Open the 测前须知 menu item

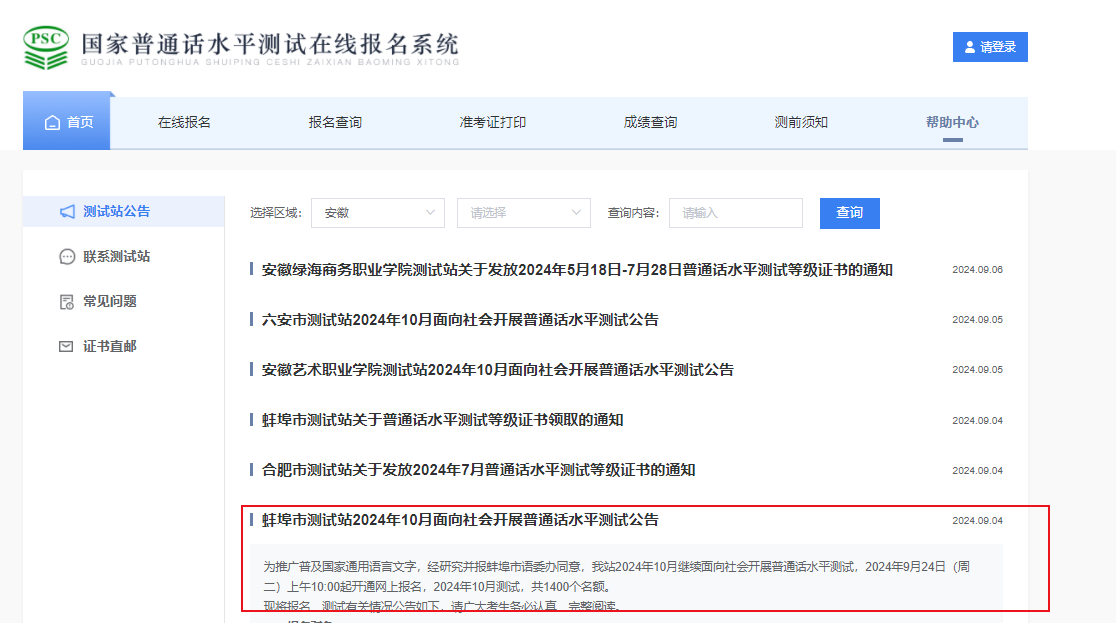(x=801, y=122)
